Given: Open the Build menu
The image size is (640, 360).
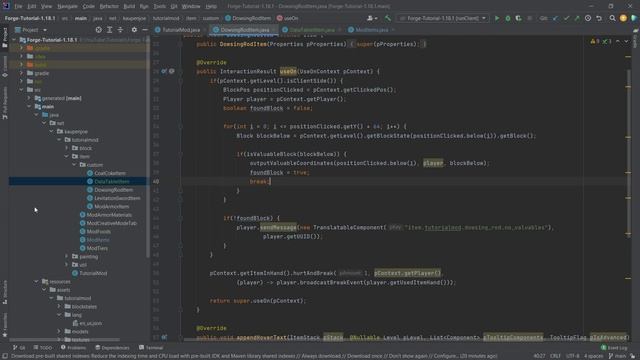Looking at the screenshot, I should tap(129, 7).
